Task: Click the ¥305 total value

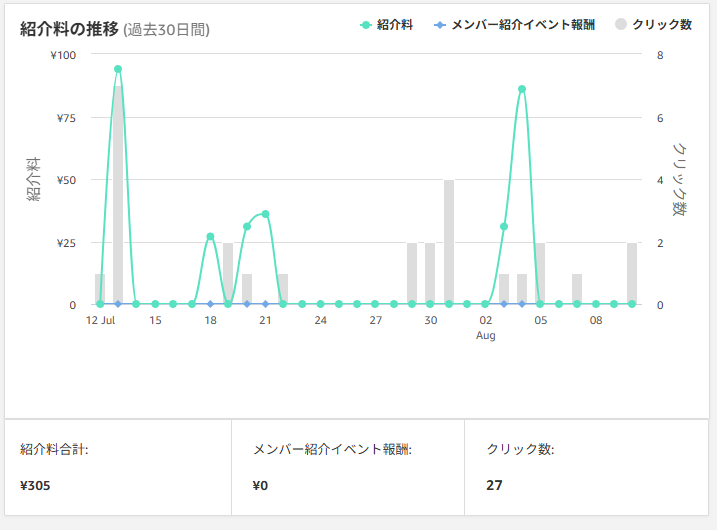Action: 35,485
